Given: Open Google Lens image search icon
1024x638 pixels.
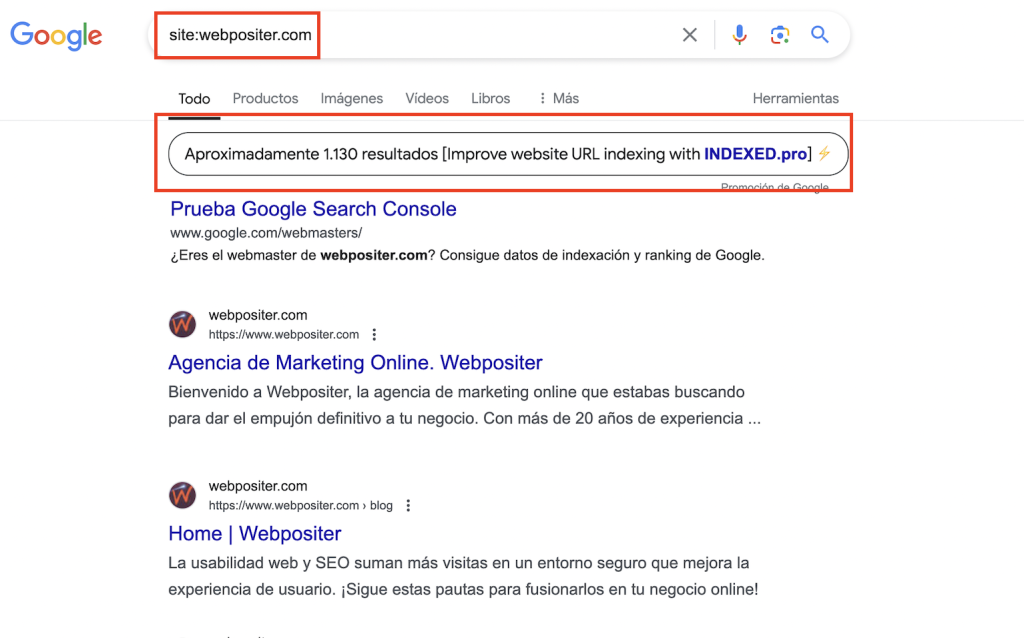Looking at the screenshot, I should click(780, 35).
